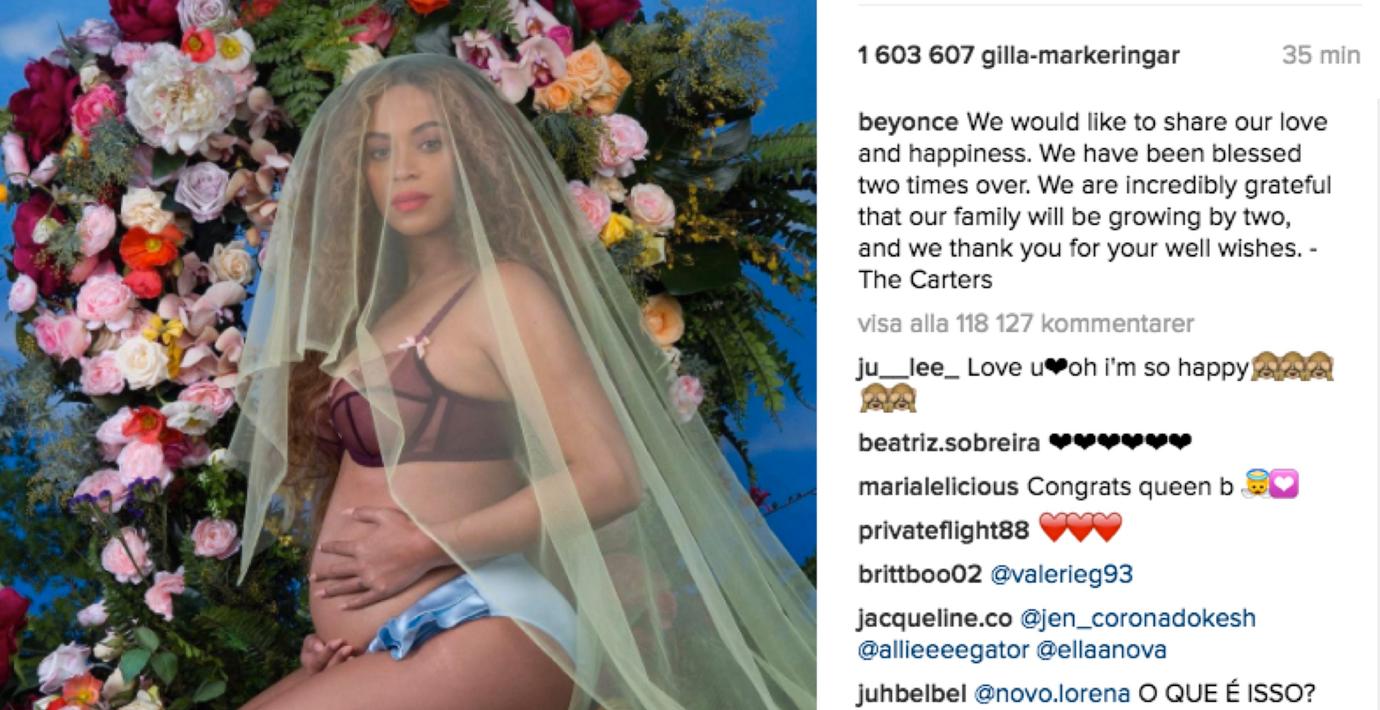Open jacqueline.co commenter profile
1380x710 pixels.
pyautogui.click(x=935, y=619)
